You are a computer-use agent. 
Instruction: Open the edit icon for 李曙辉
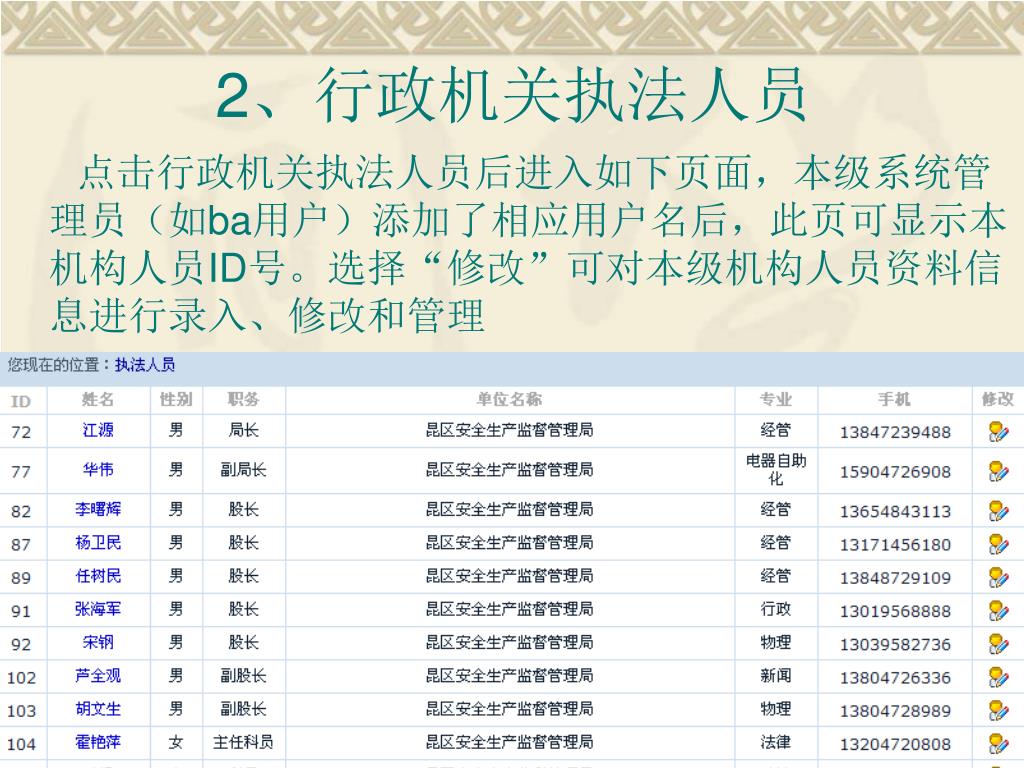pyautogui.click(x=998, y=511)
